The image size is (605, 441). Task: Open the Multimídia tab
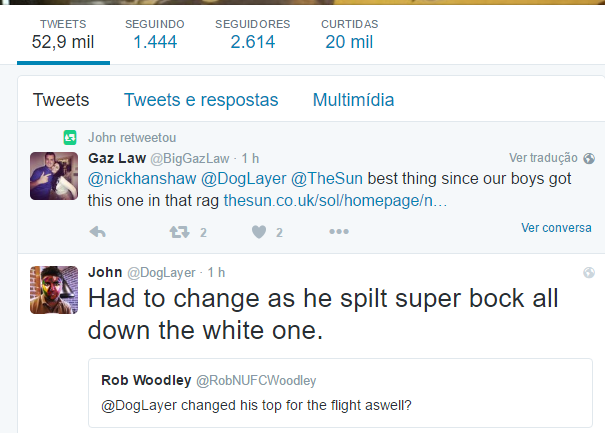(353, 100)
